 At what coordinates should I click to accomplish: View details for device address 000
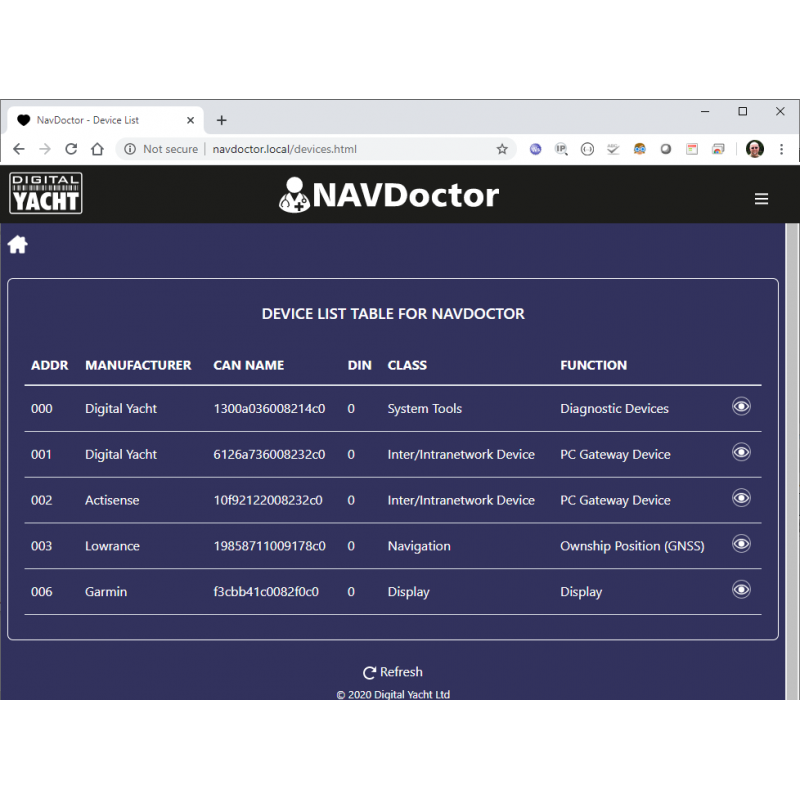coord(741,406)
